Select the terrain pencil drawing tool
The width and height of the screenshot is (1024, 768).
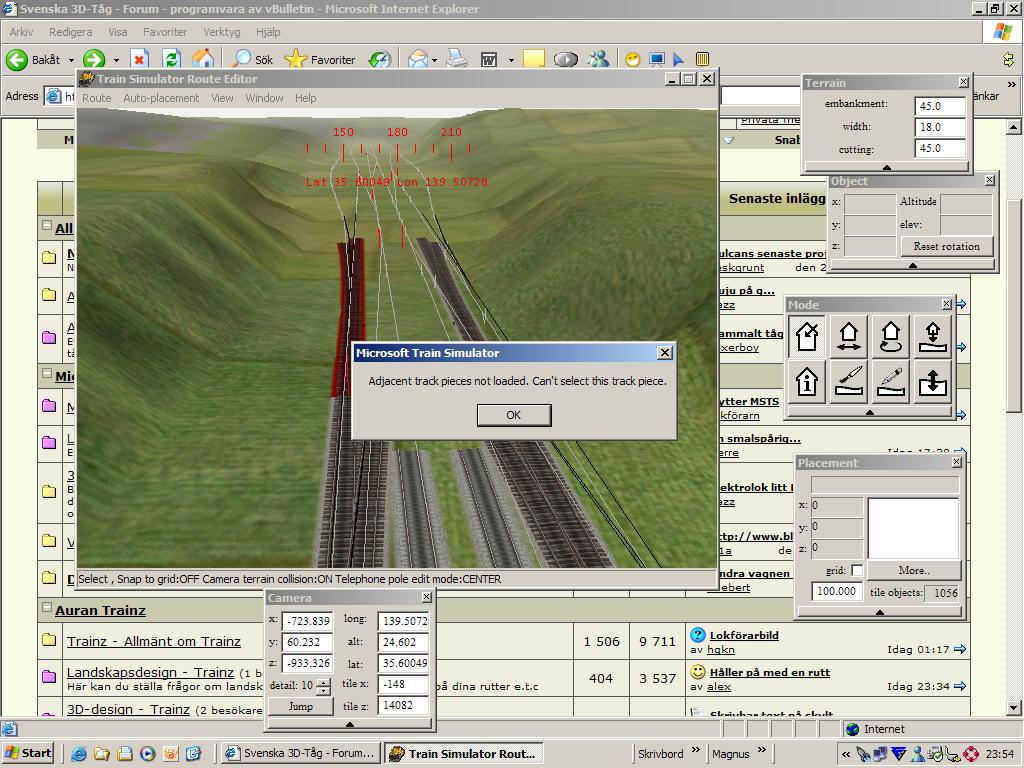point(891,381)
